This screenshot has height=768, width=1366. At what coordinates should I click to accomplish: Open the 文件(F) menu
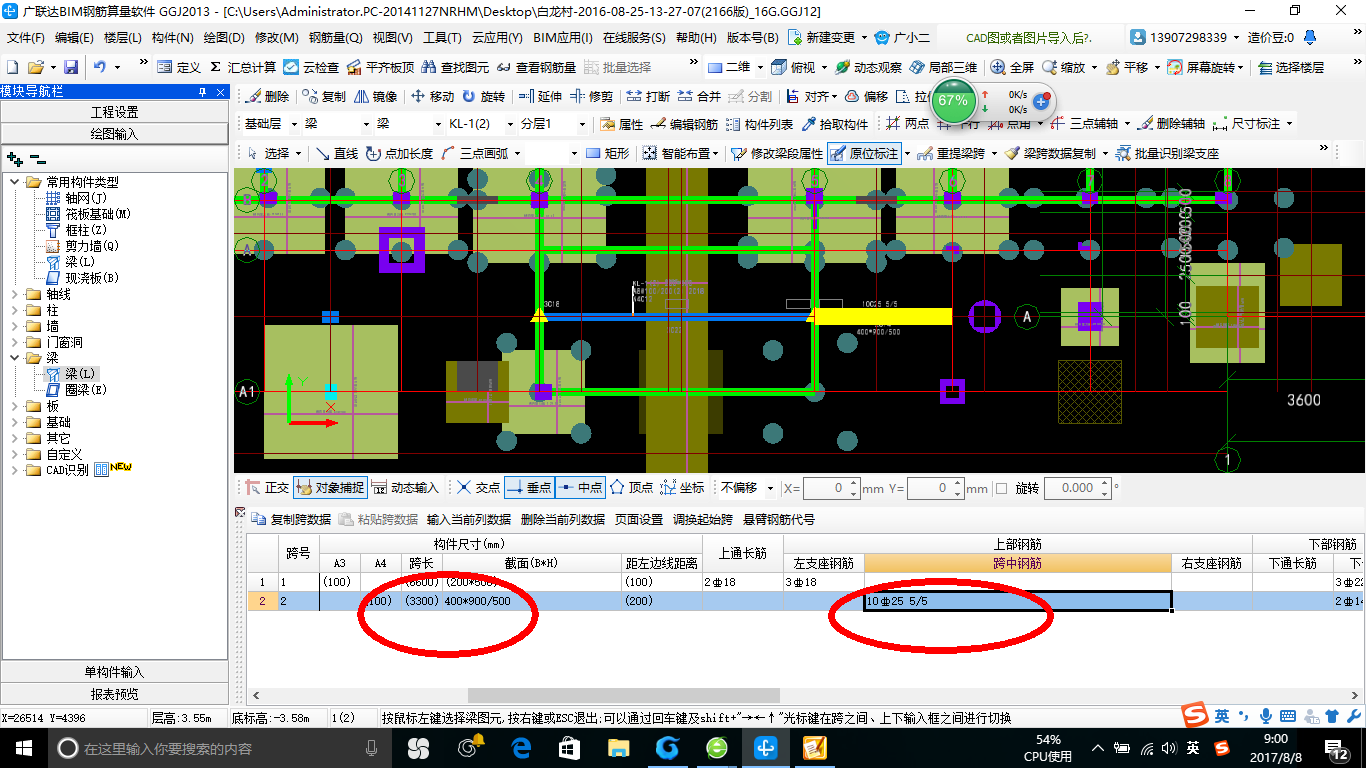(x=27, y=38)
